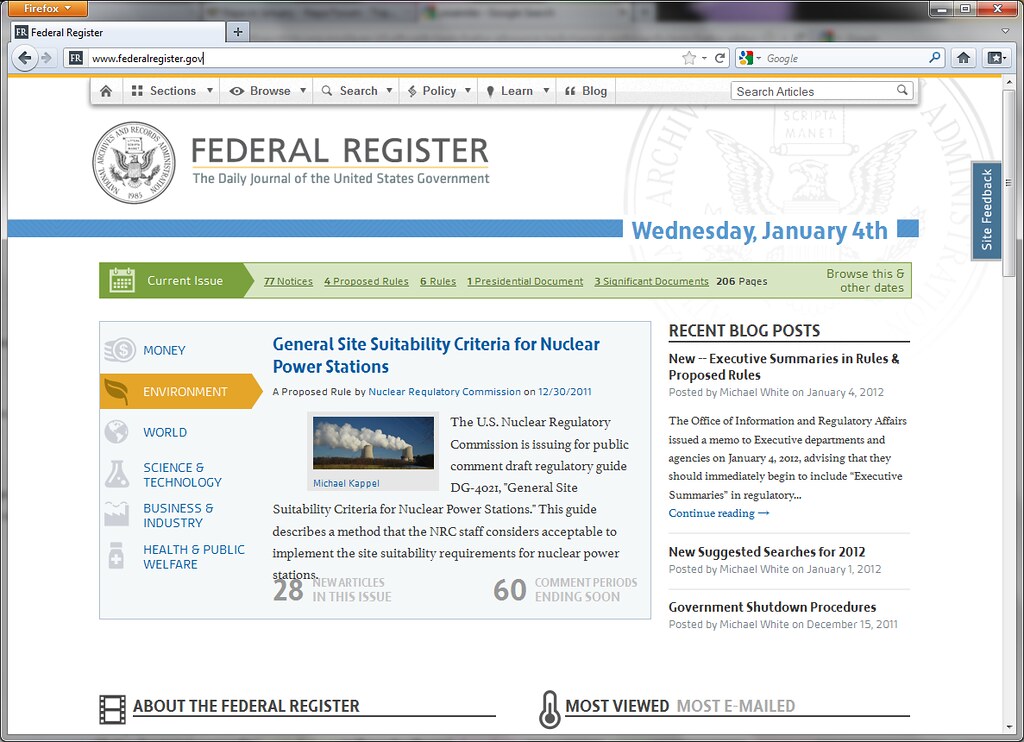Click the Science & Technology flask icon

(117, 474)
